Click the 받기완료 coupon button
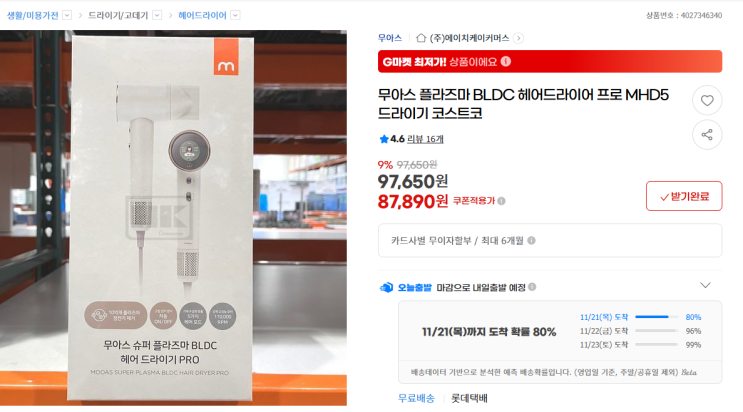743x412 pixels. click(684, 196)
